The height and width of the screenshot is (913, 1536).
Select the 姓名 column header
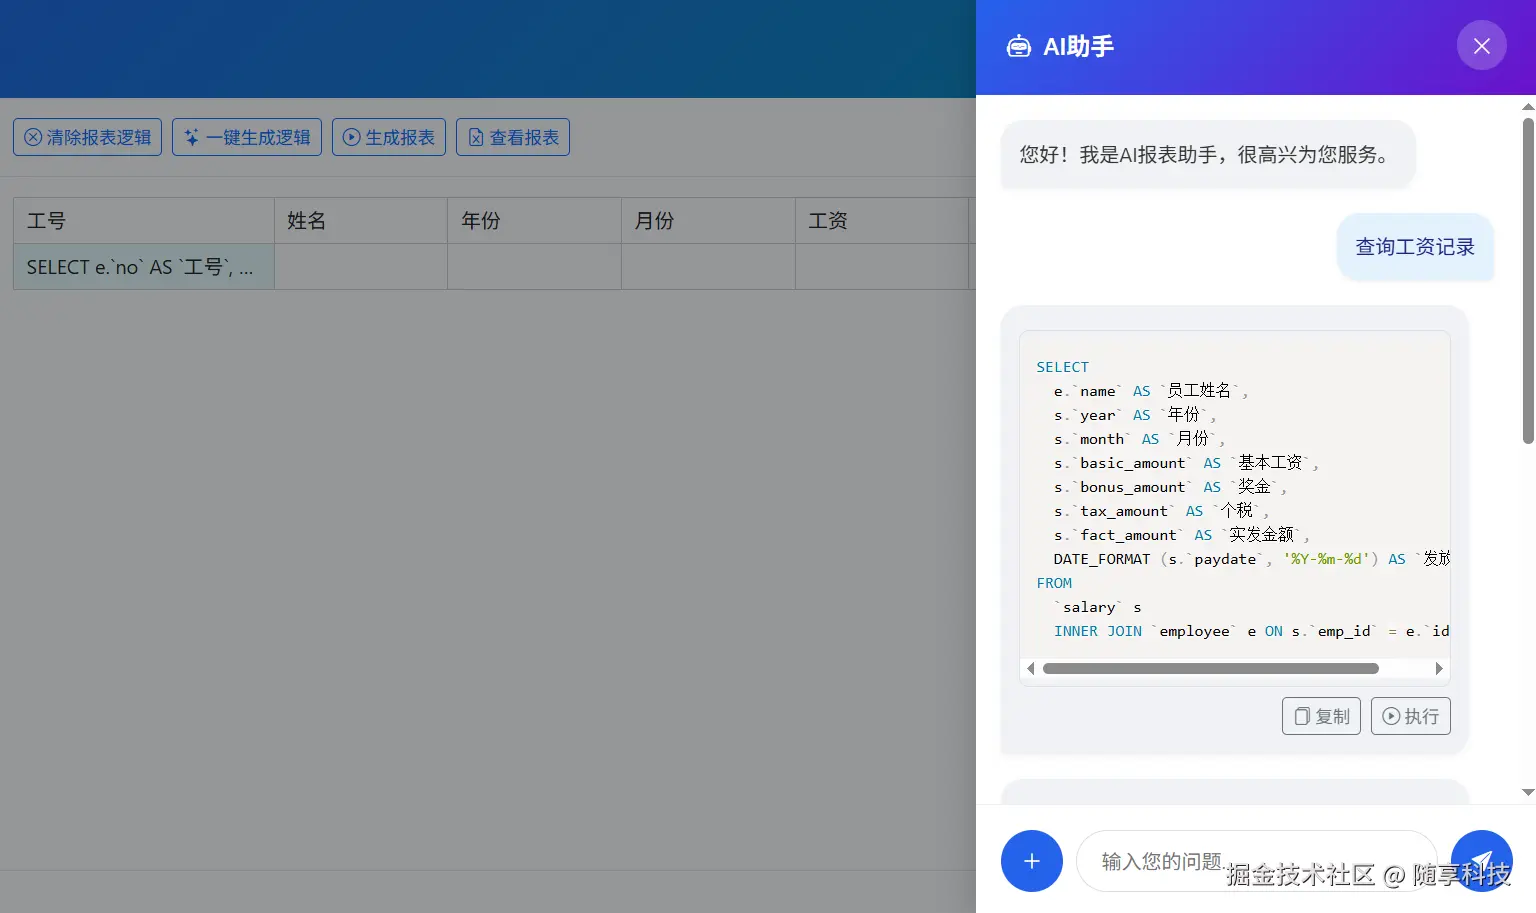(x=361, y=221)
